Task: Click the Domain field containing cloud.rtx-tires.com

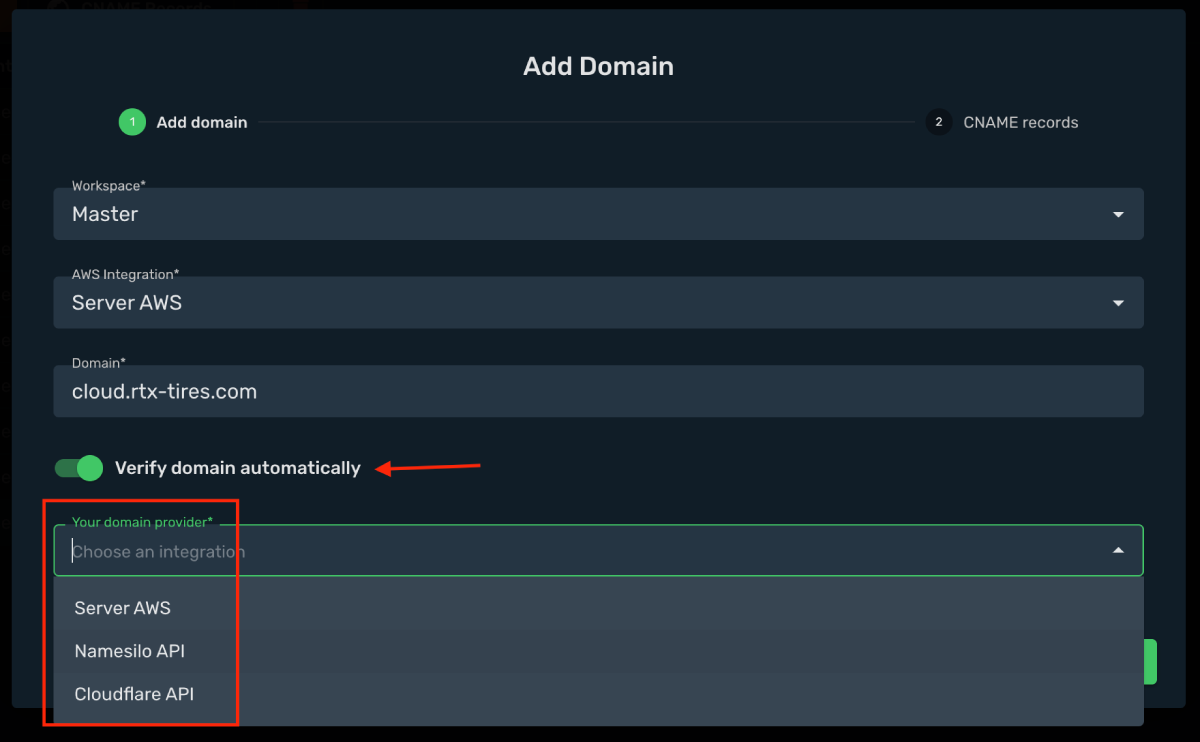Action: 598,391
